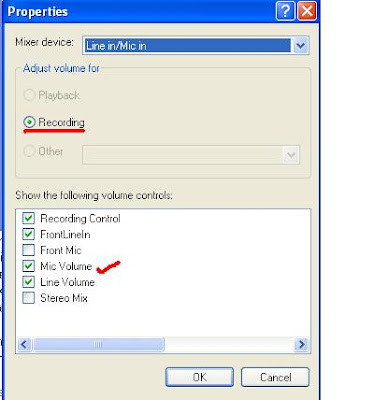Click the Mic Volume label
Image resolution: width=374 pixels, height=400 pixels.
[x=66, y=266]
